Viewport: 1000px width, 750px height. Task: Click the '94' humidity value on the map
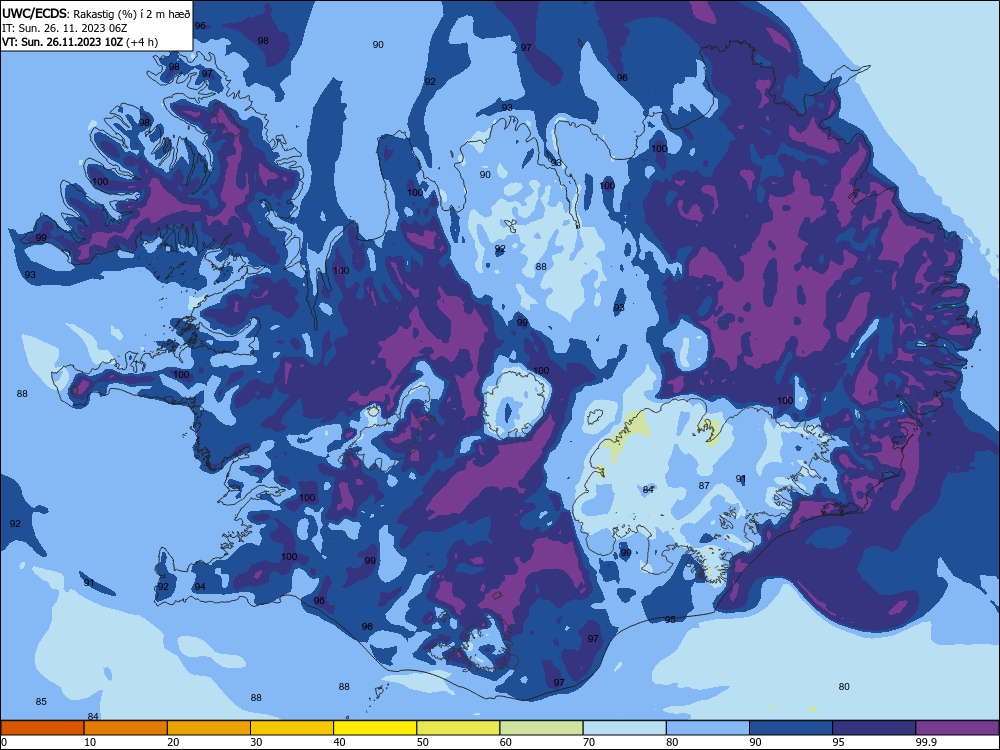pyautogui.click(x=200, y=587)
